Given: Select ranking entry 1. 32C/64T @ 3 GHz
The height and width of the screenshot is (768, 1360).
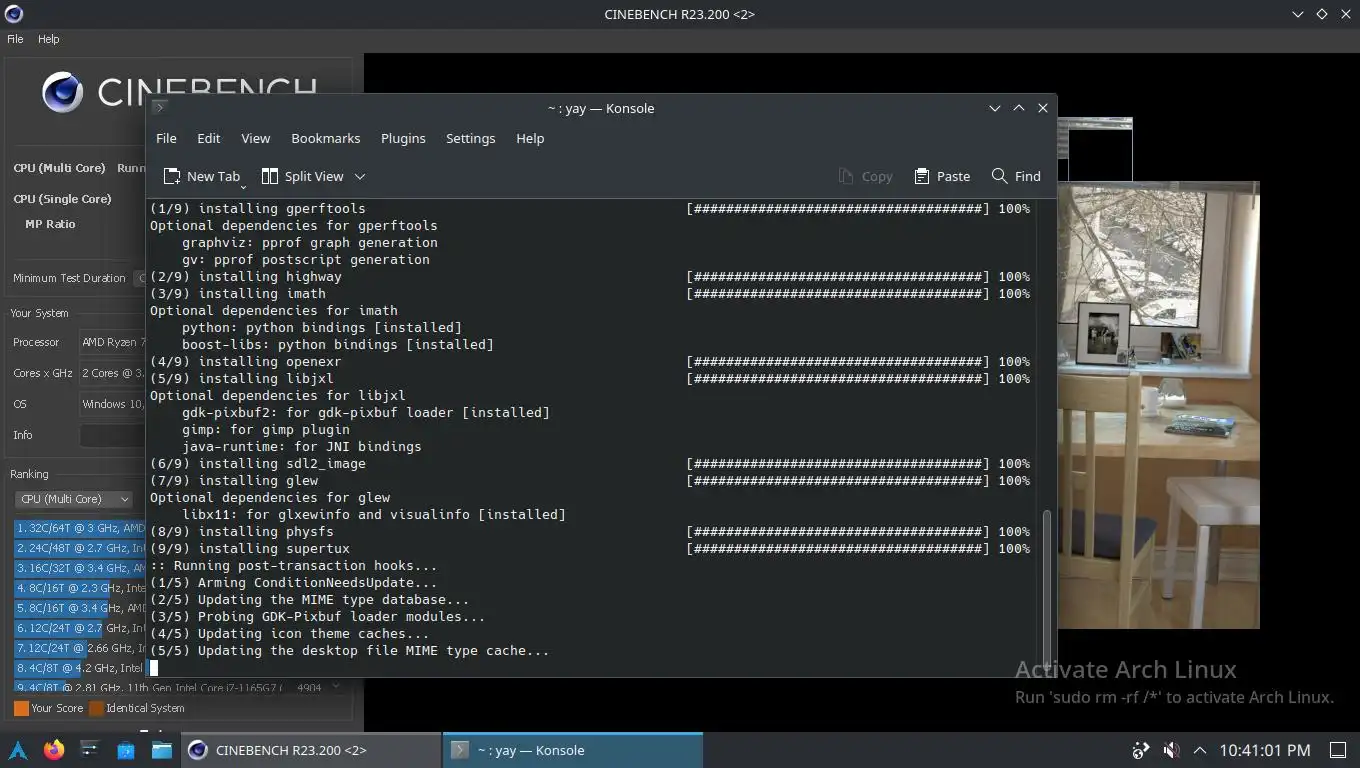Looking at the screenshot, I should pos(80,528).
